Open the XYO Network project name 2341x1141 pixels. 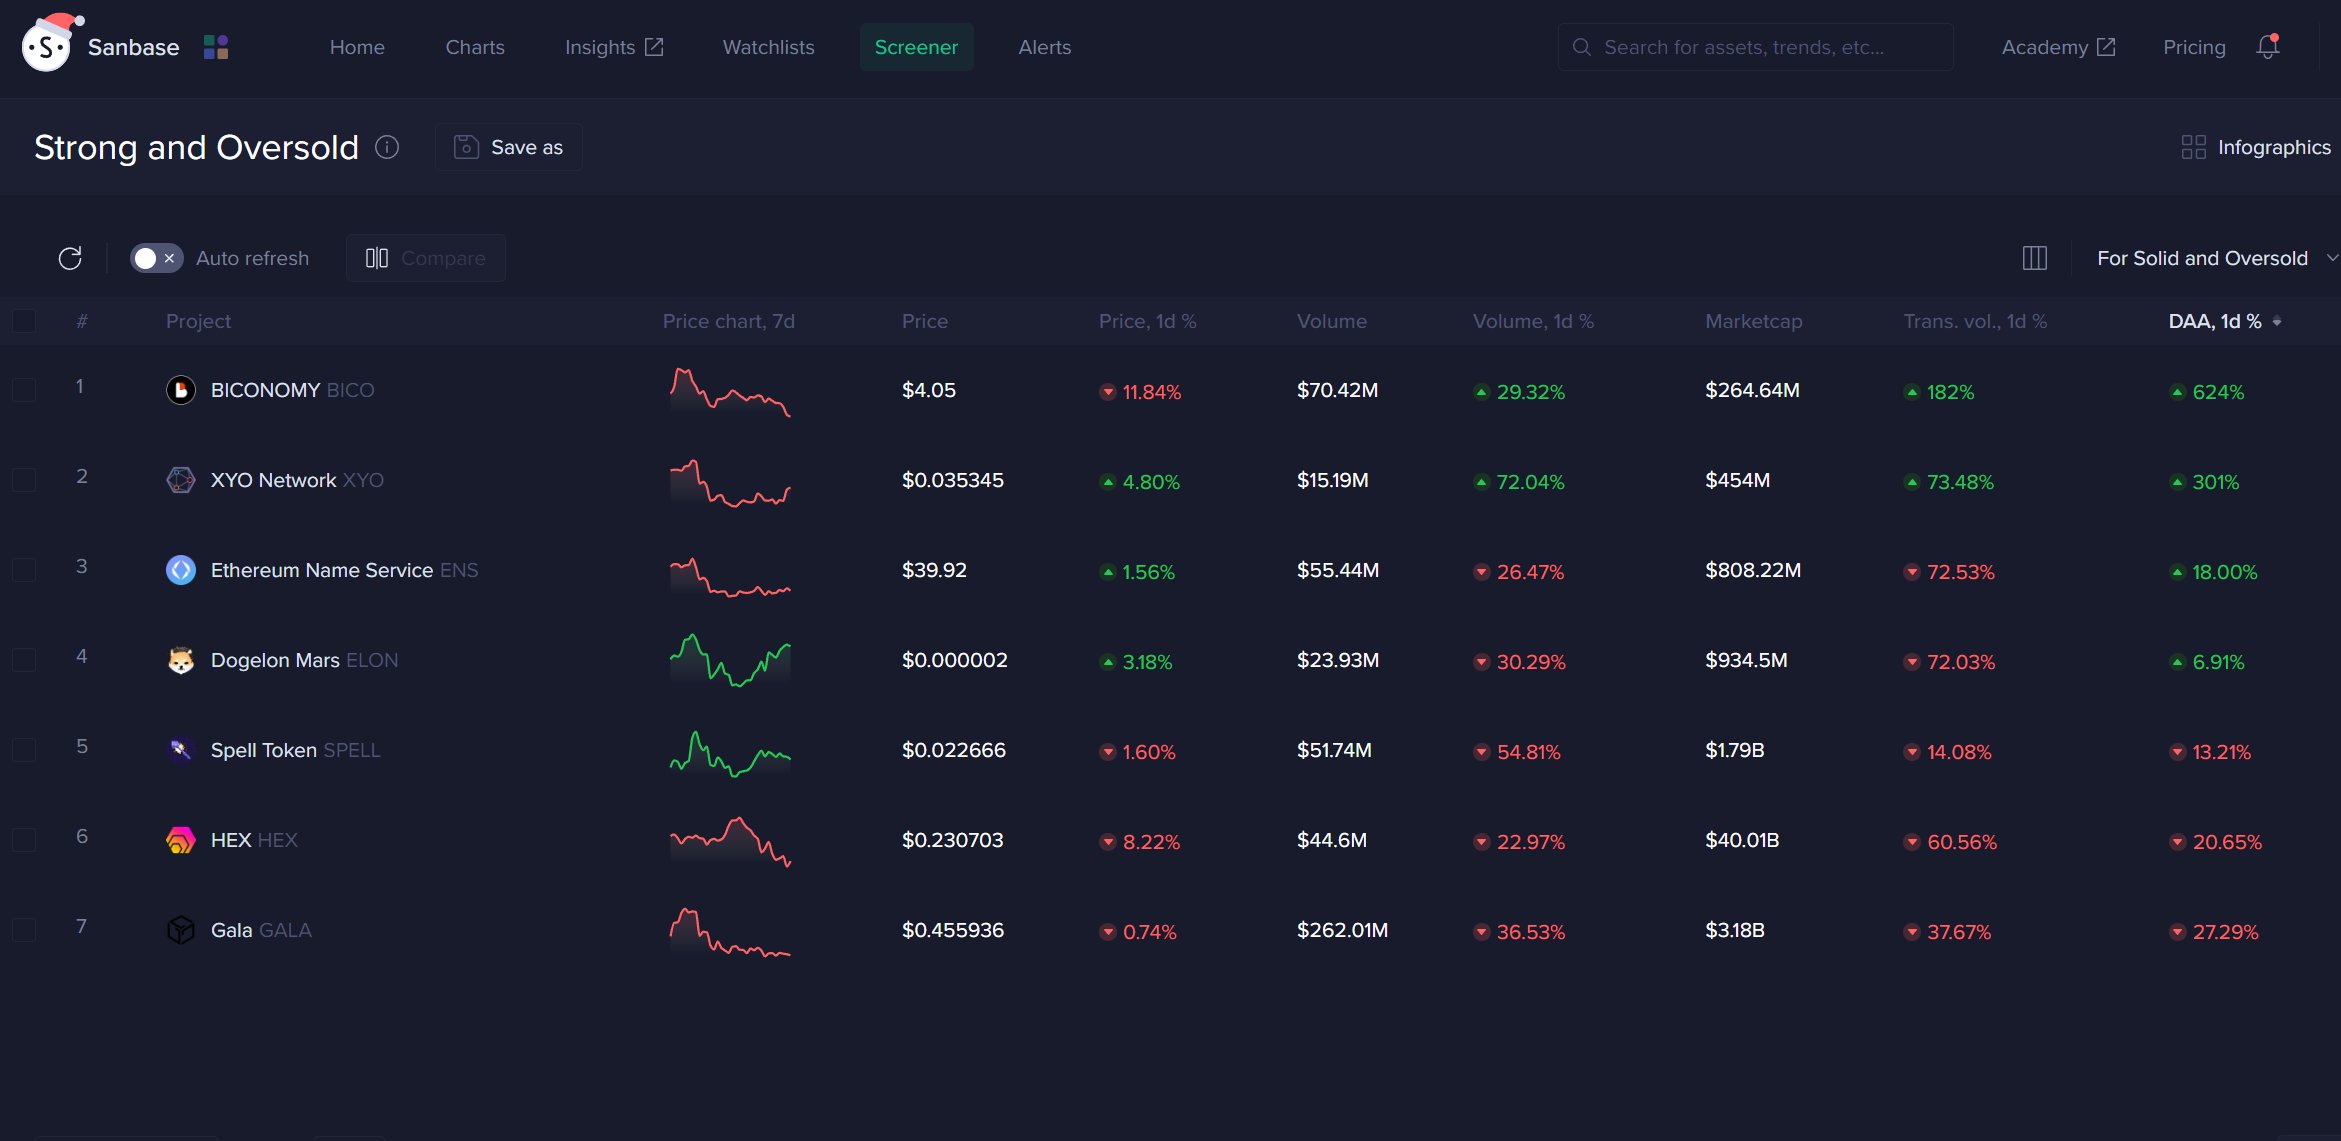pos(273,480)
